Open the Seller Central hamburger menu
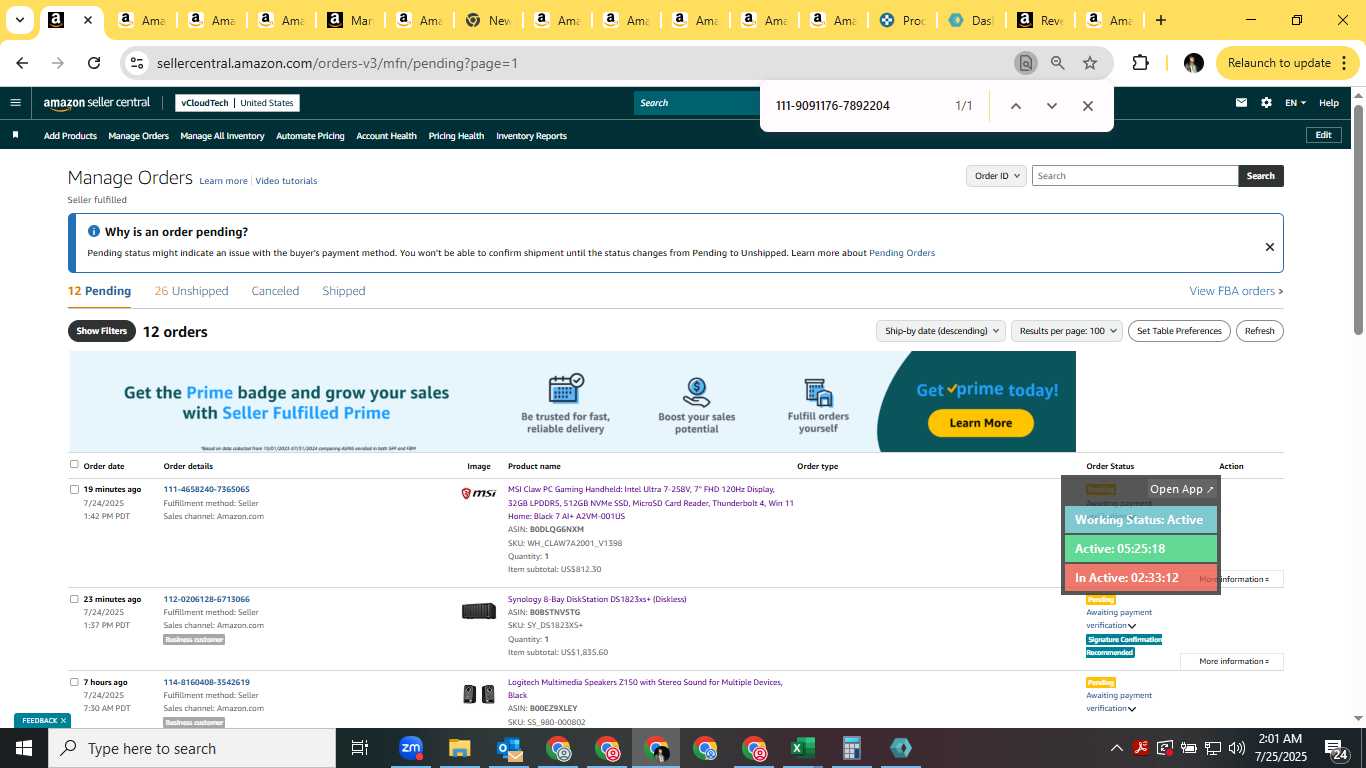The image size is (1366, 768). tap(15, 102)
